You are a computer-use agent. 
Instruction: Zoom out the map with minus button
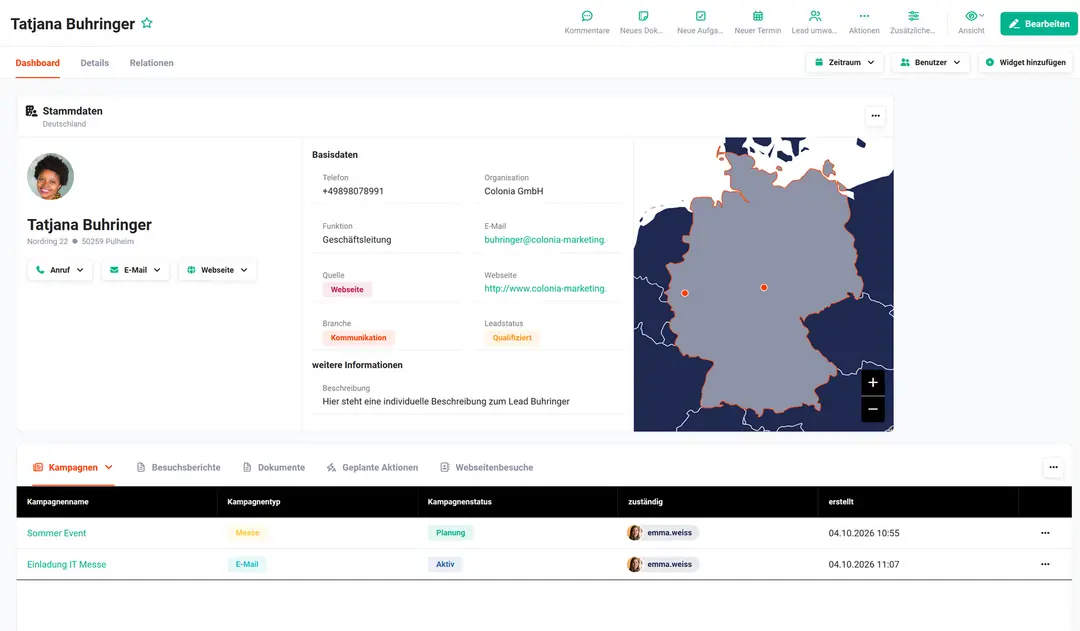click(873, 409)
